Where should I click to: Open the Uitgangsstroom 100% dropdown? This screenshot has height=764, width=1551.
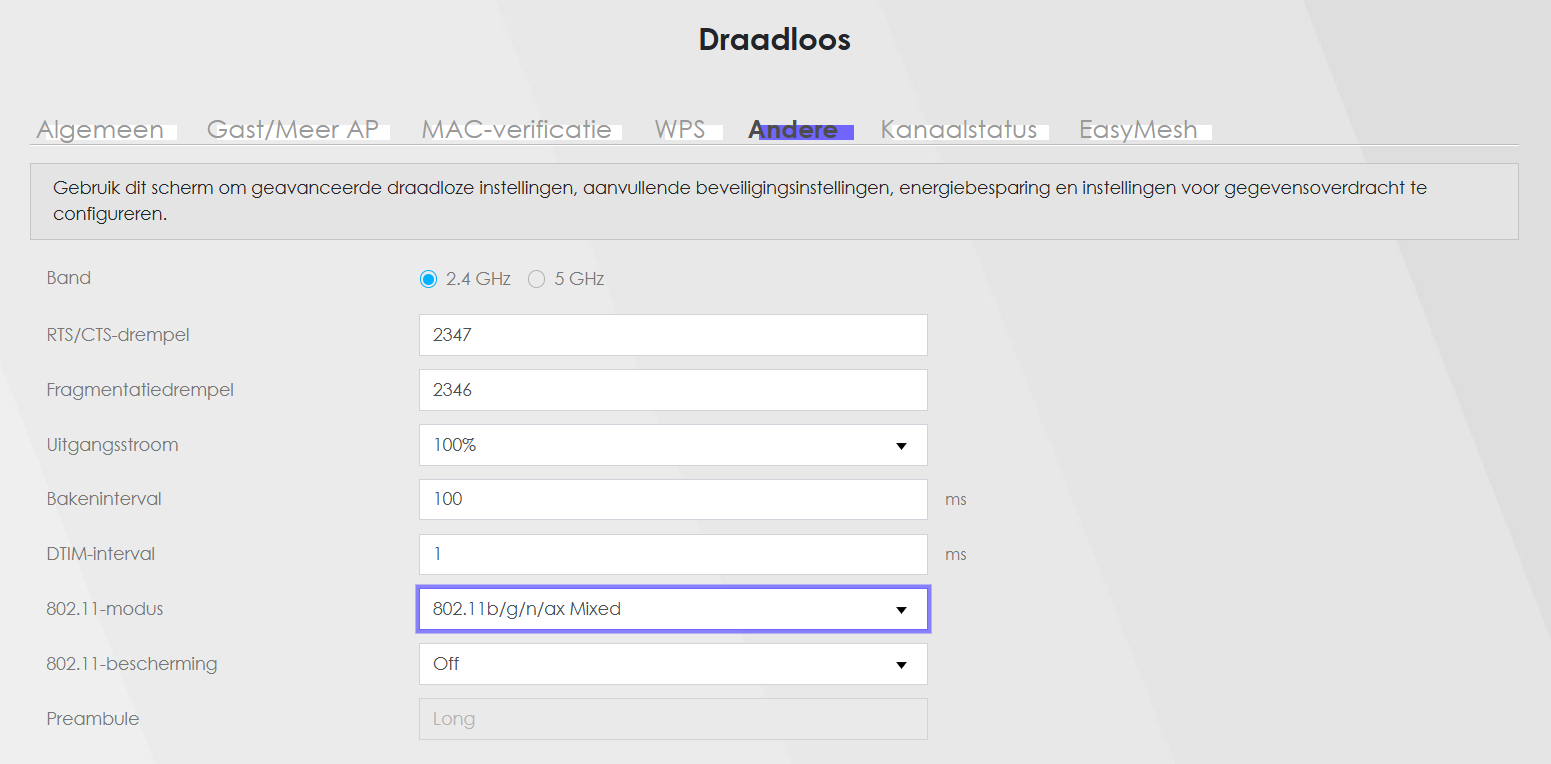point(673,445)
